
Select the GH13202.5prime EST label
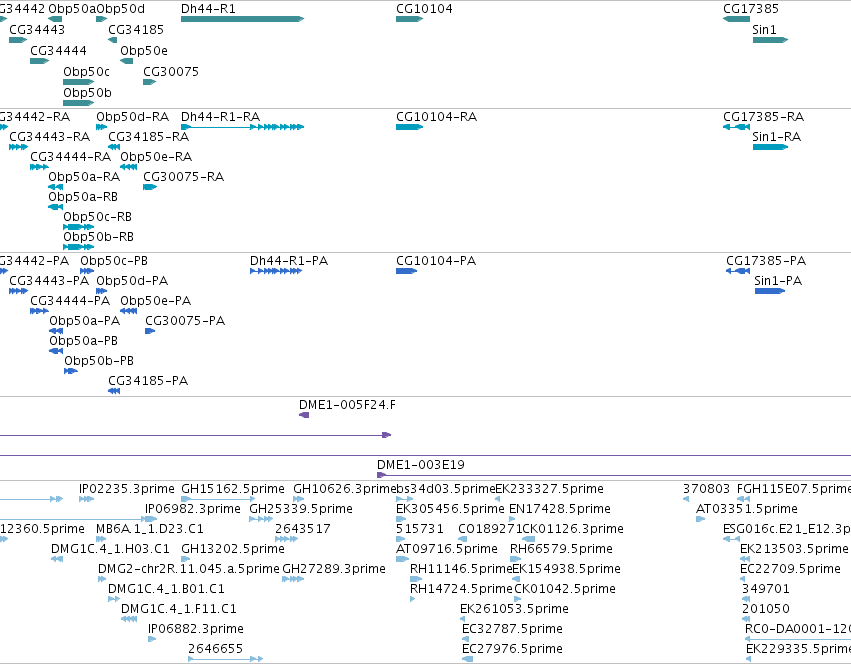233,549
